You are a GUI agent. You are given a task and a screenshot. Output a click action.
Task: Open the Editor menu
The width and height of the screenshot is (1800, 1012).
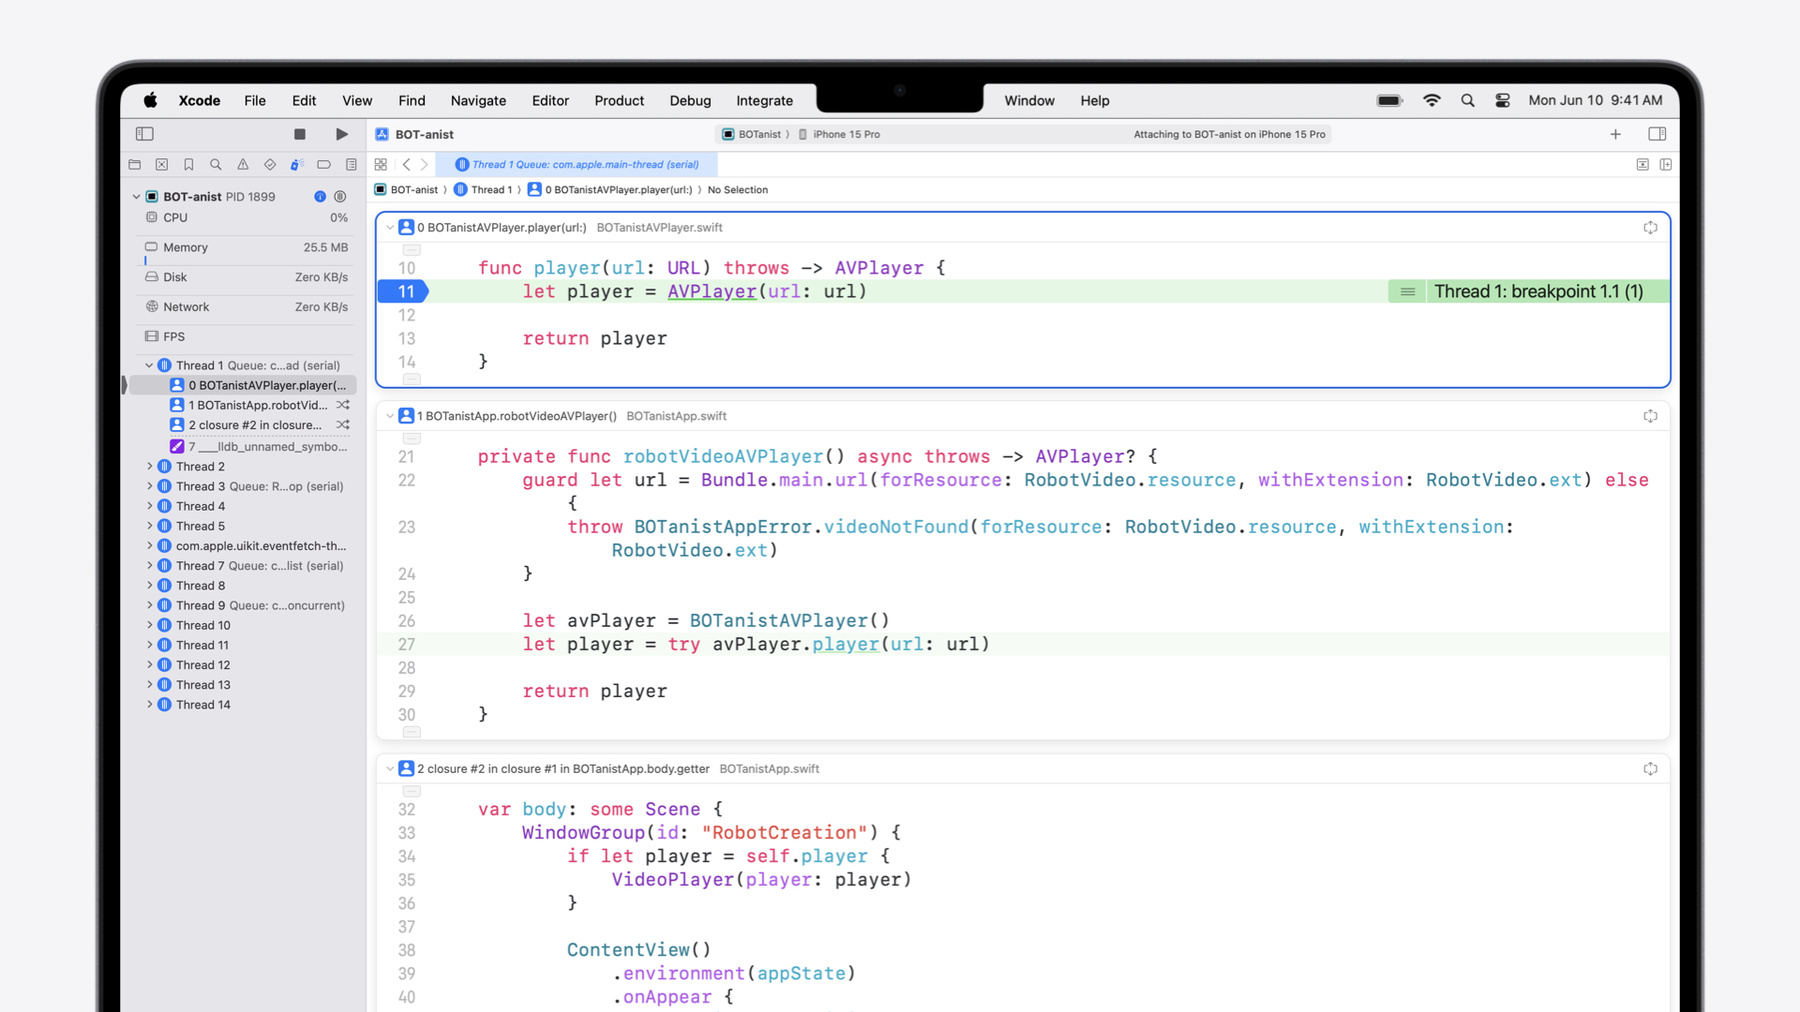[x=550, y=101]
